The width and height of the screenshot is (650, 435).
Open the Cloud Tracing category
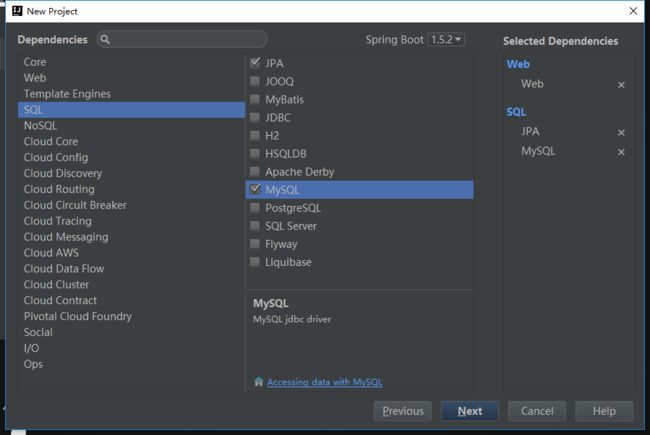click(x=131, y=221)
